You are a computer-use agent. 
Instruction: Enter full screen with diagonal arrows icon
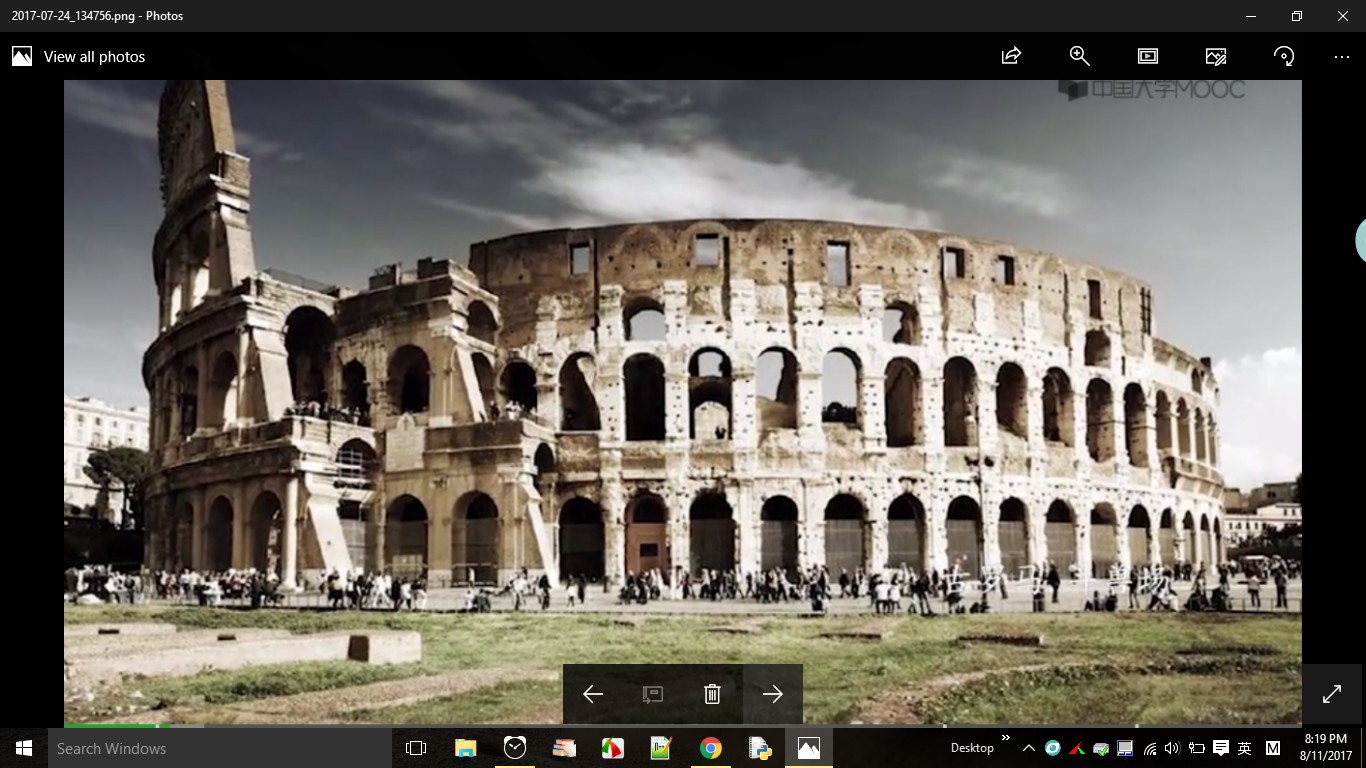[x=1332, y=693]
